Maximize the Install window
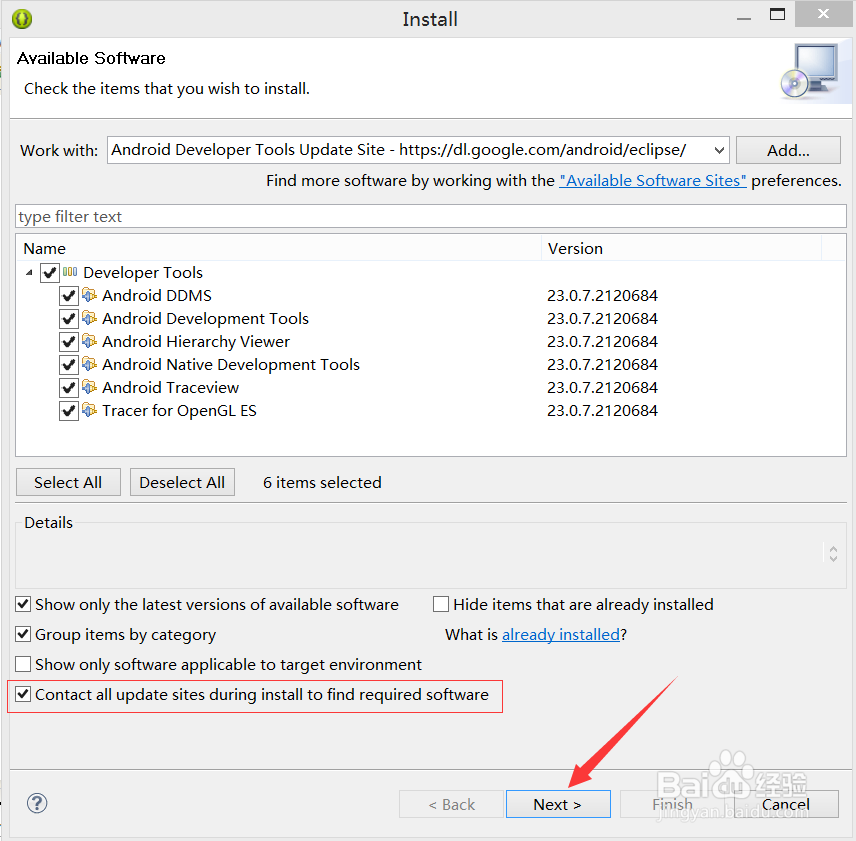This screenshot has width=856, height=841. coord(777,15)
